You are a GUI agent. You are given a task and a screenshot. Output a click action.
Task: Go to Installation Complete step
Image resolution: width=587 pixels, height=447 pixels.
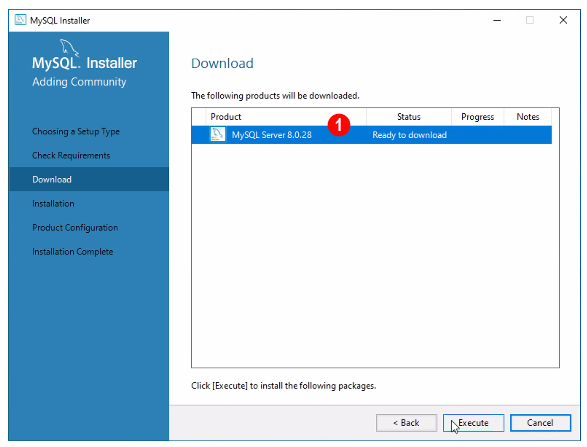point(73,252)
